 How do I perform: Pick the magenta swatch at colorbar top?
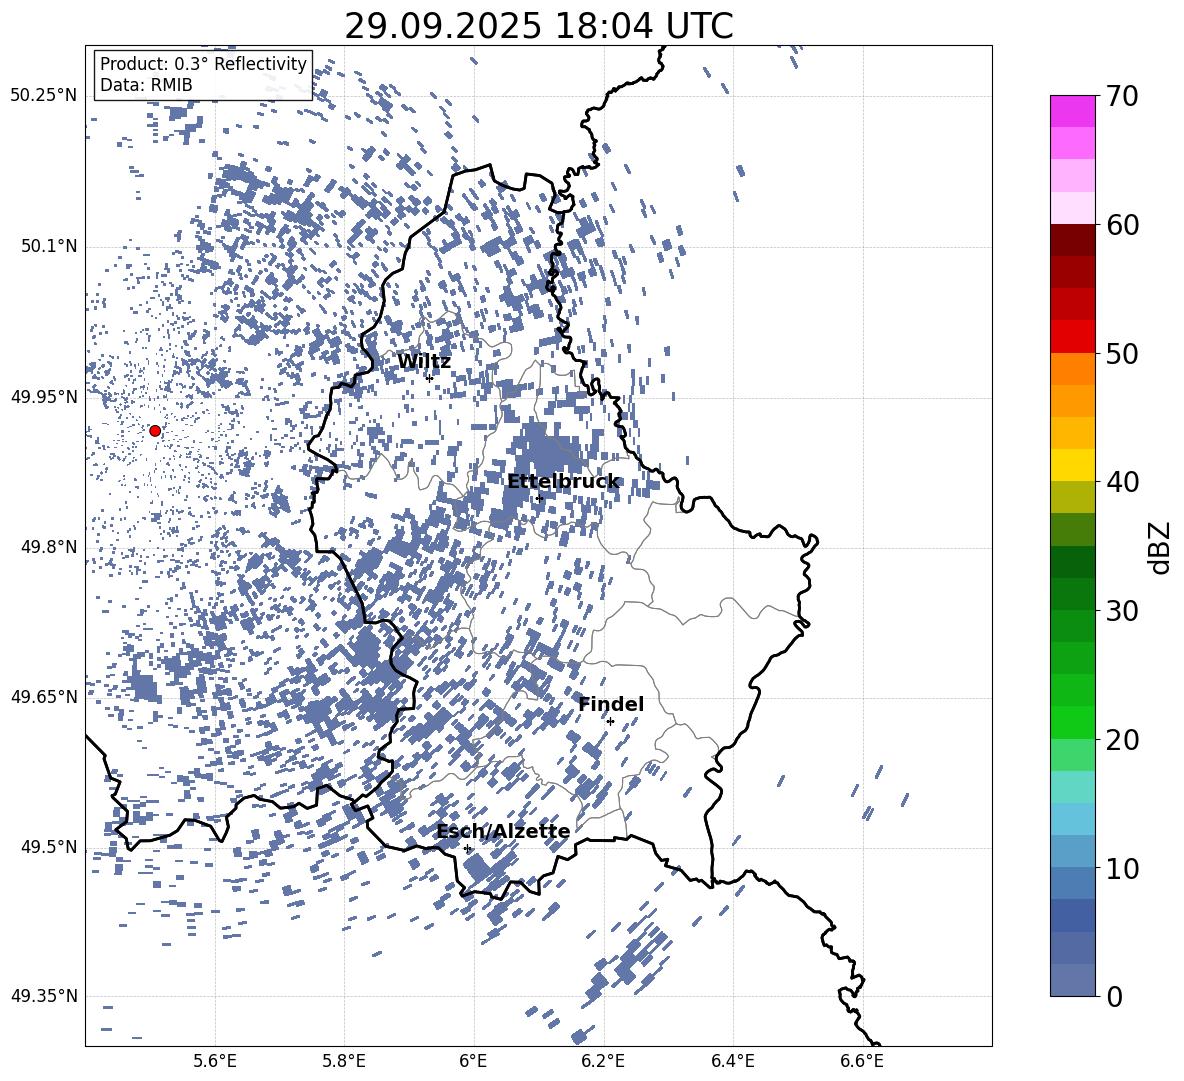coord(1072,112)
